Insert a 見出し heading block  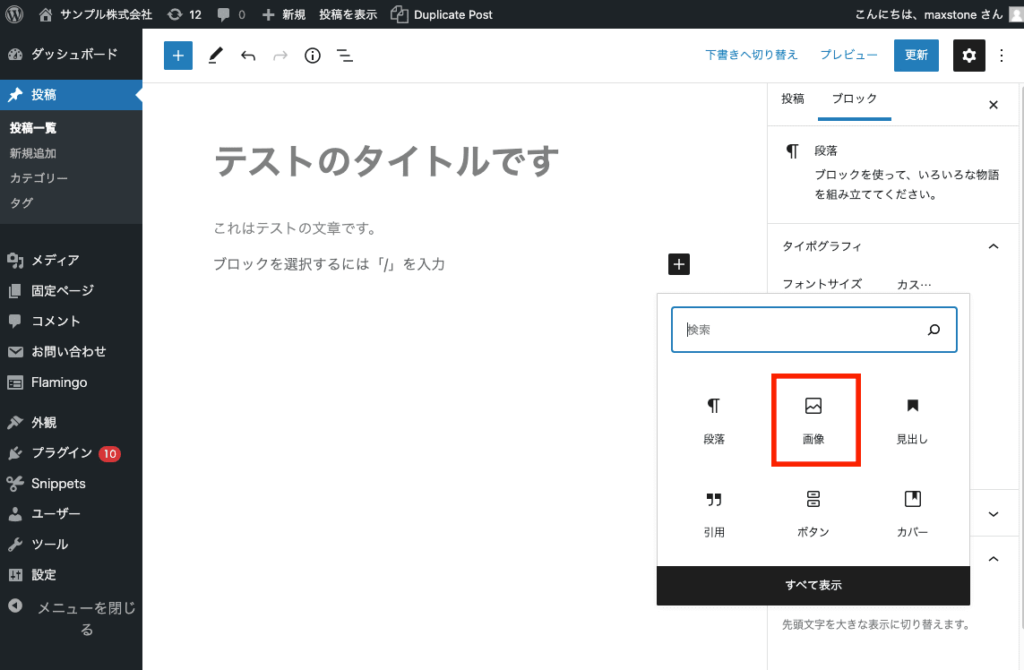[x=912, y=418]
